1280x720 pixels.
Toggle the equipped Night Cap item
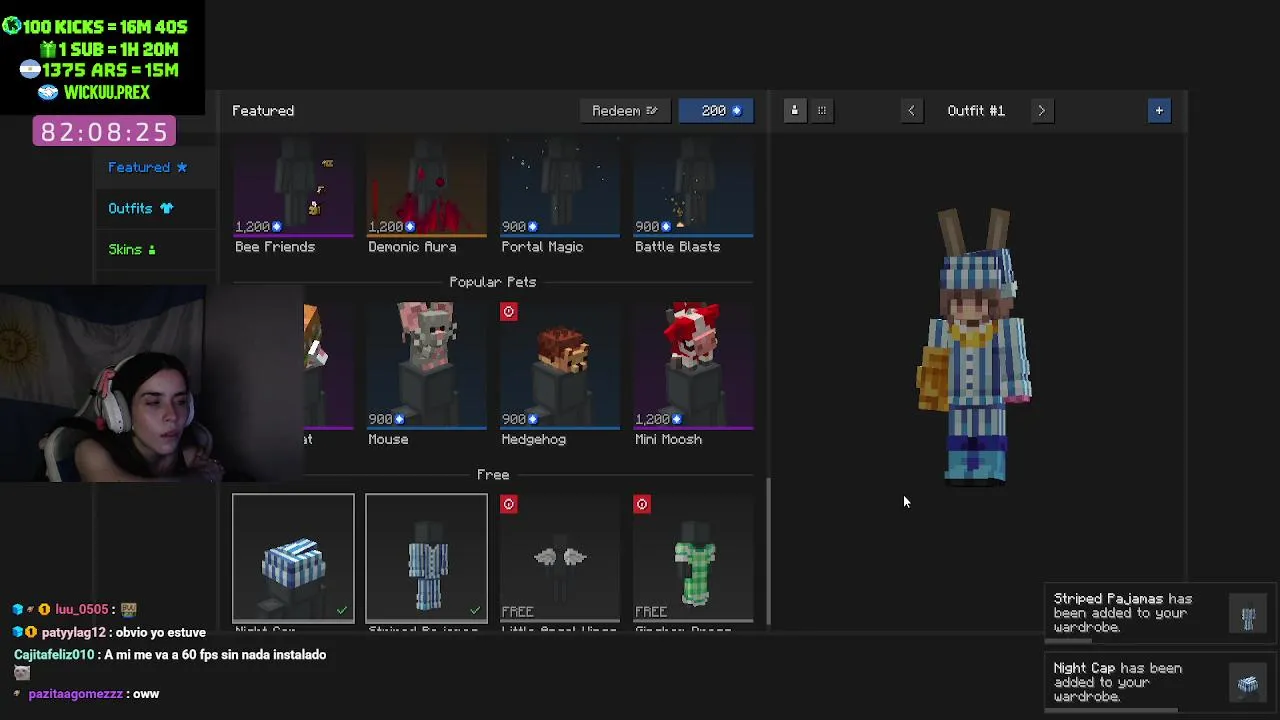(x=293, y=558)
